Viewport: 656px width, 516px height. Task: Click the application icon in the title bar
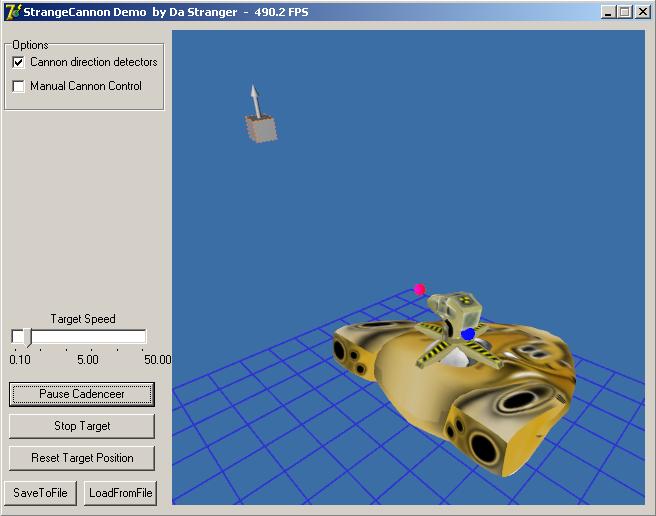tap(12, 12)
